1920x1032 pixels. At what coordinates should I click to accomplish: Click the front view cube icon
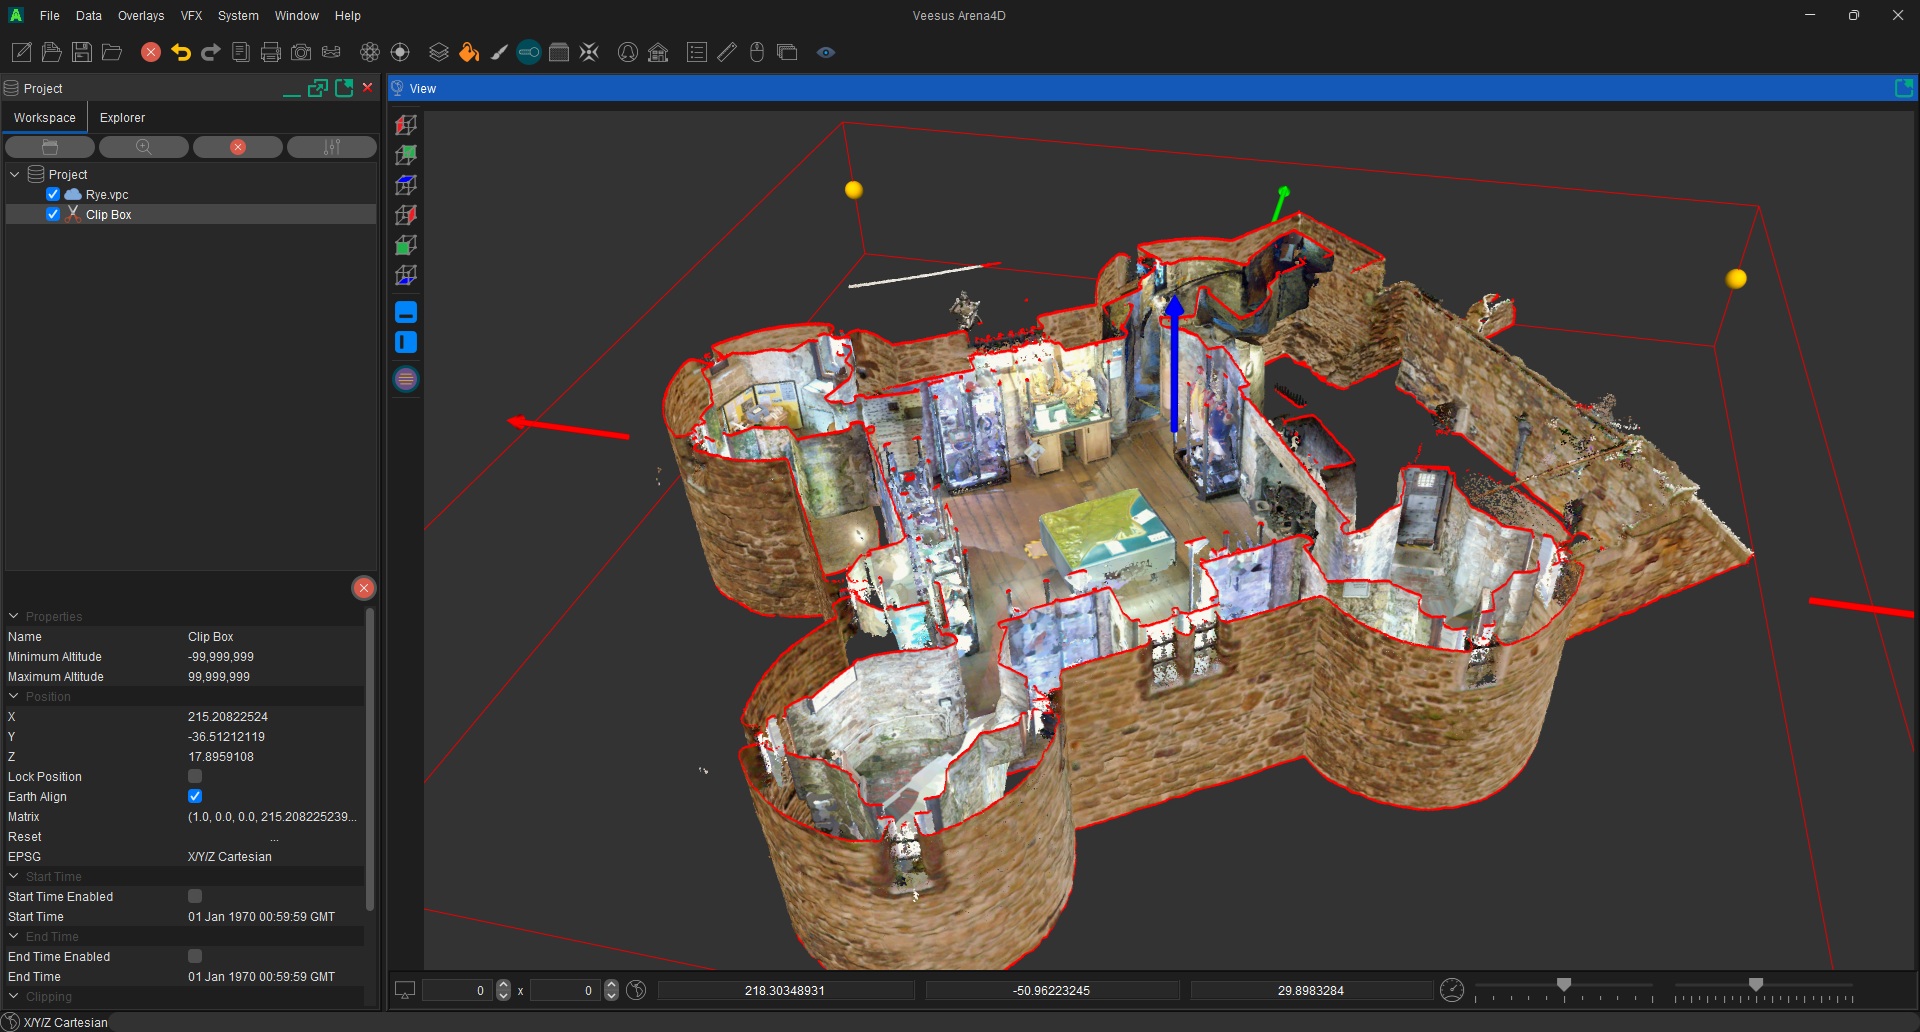coord(405,245)
